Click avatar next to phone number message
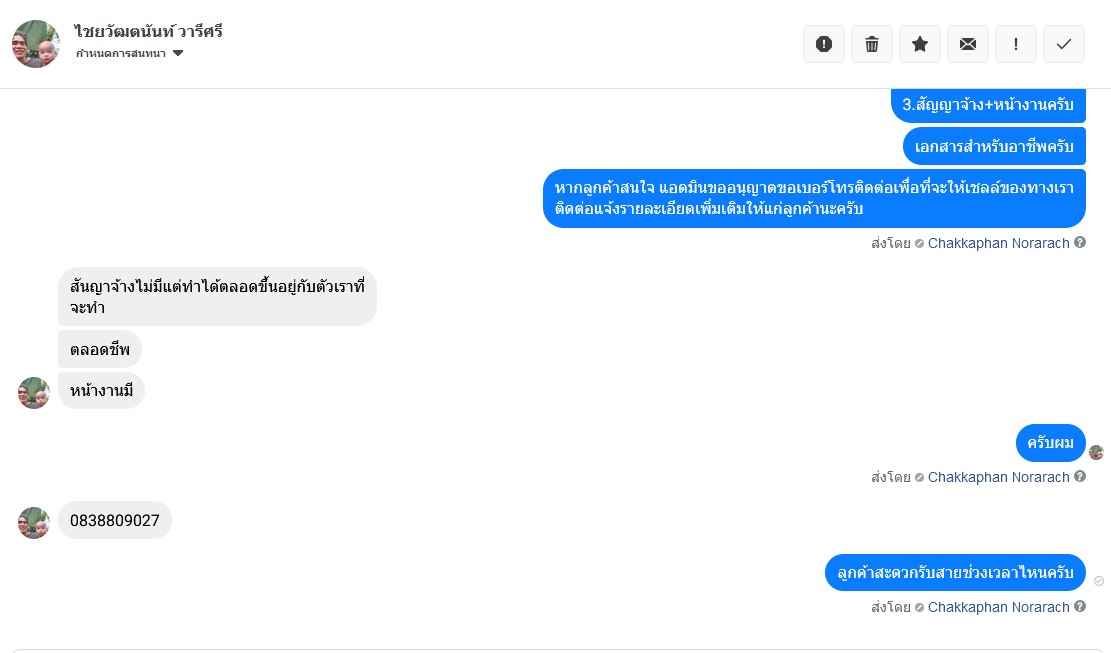The width and height of the screenshot is (1111, 653). pos(34,522)
